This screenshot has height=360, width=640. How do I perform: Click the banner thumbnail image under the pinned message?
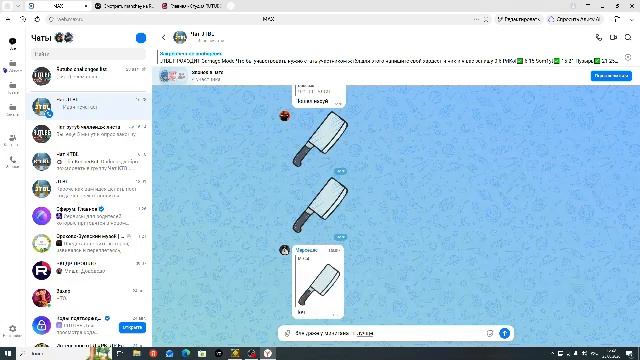click(173, 76)
